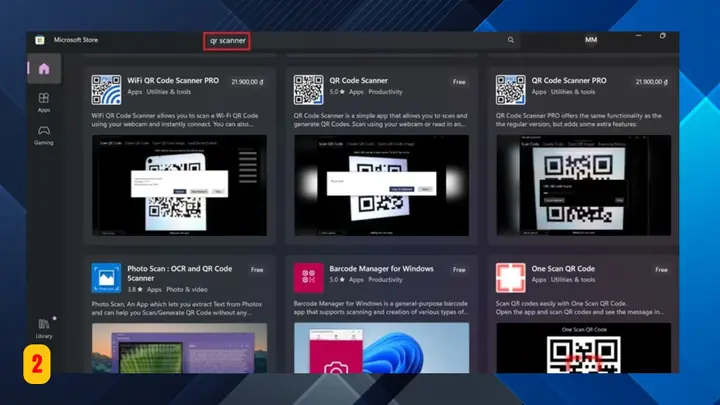Image resolution: width=720 pixels, height=405 pixels.
Task: Click the Microsoft Store logo icon
Action: (x=40, y=40)
